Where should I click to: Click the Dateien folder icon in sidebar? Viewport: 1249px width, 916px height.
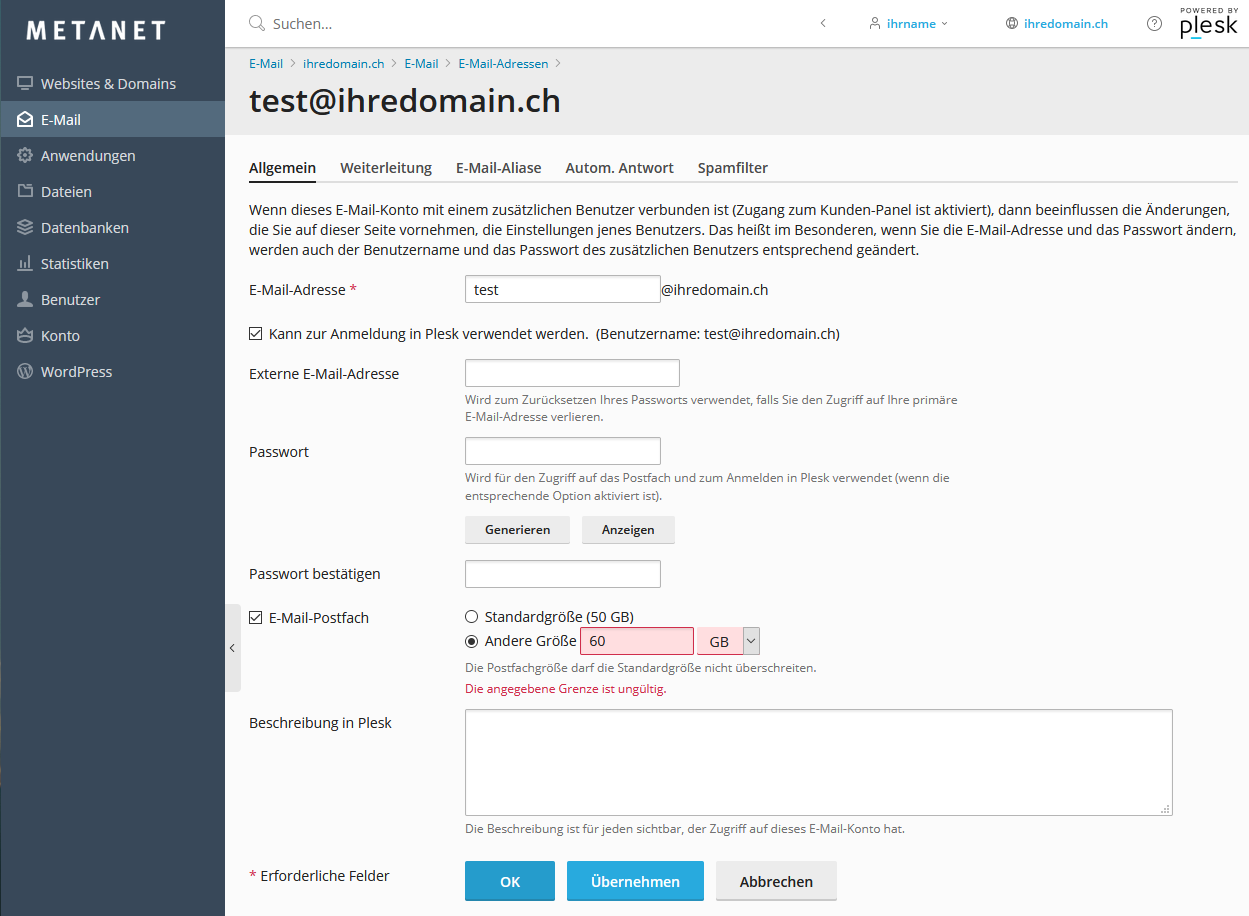[25, 192]
